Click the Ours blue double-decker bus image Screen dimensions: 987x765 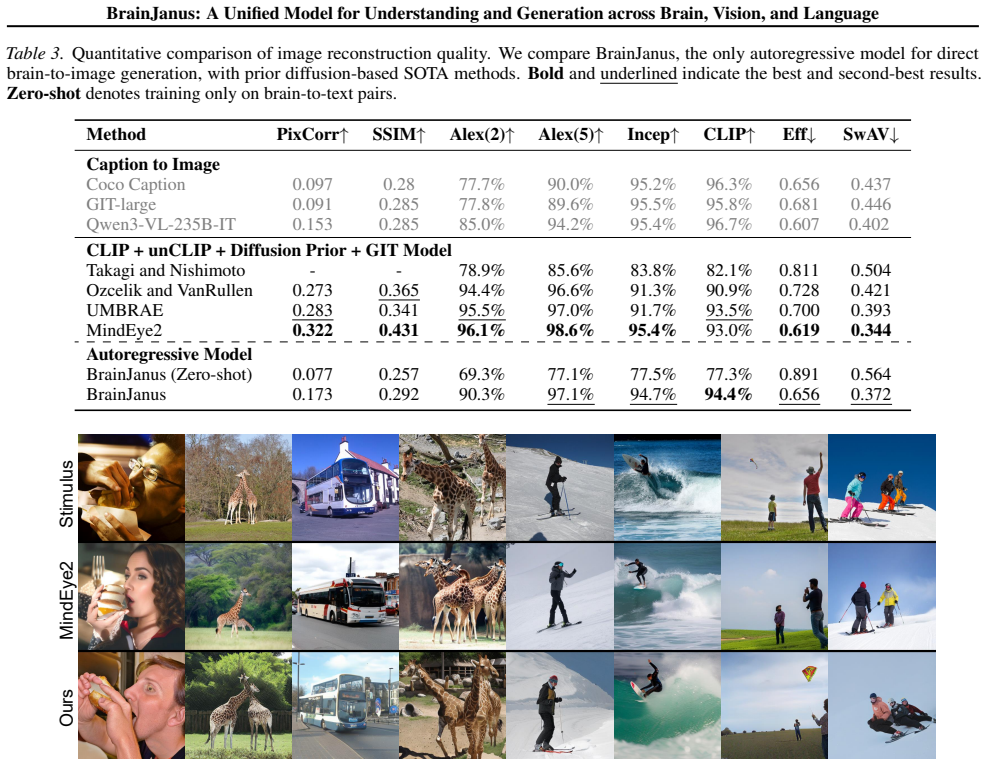(345, 705)
